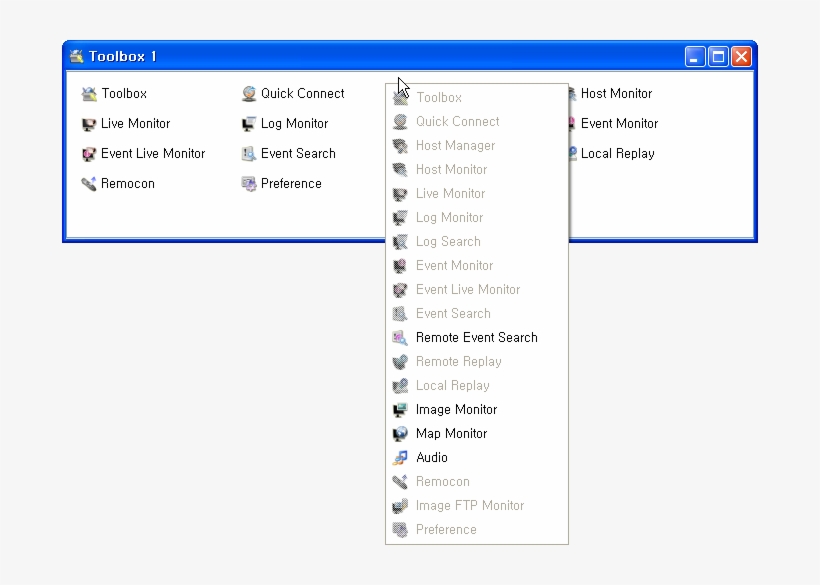Open Event Search from the toolbox
The image size is (820, 585).
click(290, 153)
